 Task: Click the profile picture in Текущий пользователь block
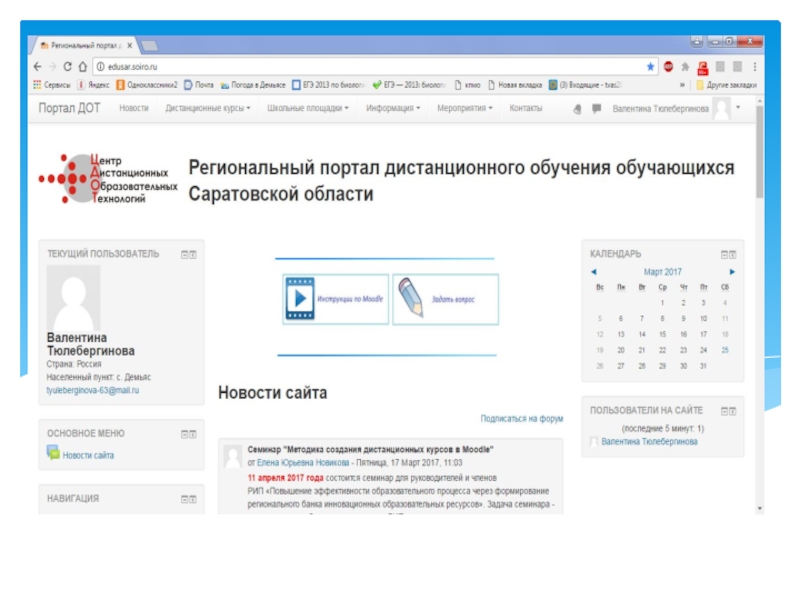pyautogui.click(x=73, y=298)
